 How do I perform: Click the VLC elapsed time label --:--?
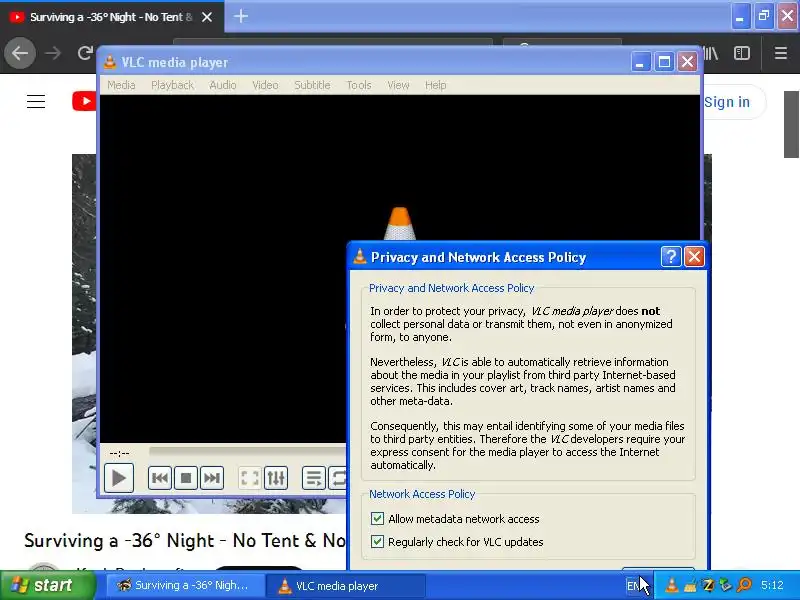click(119, 453)
